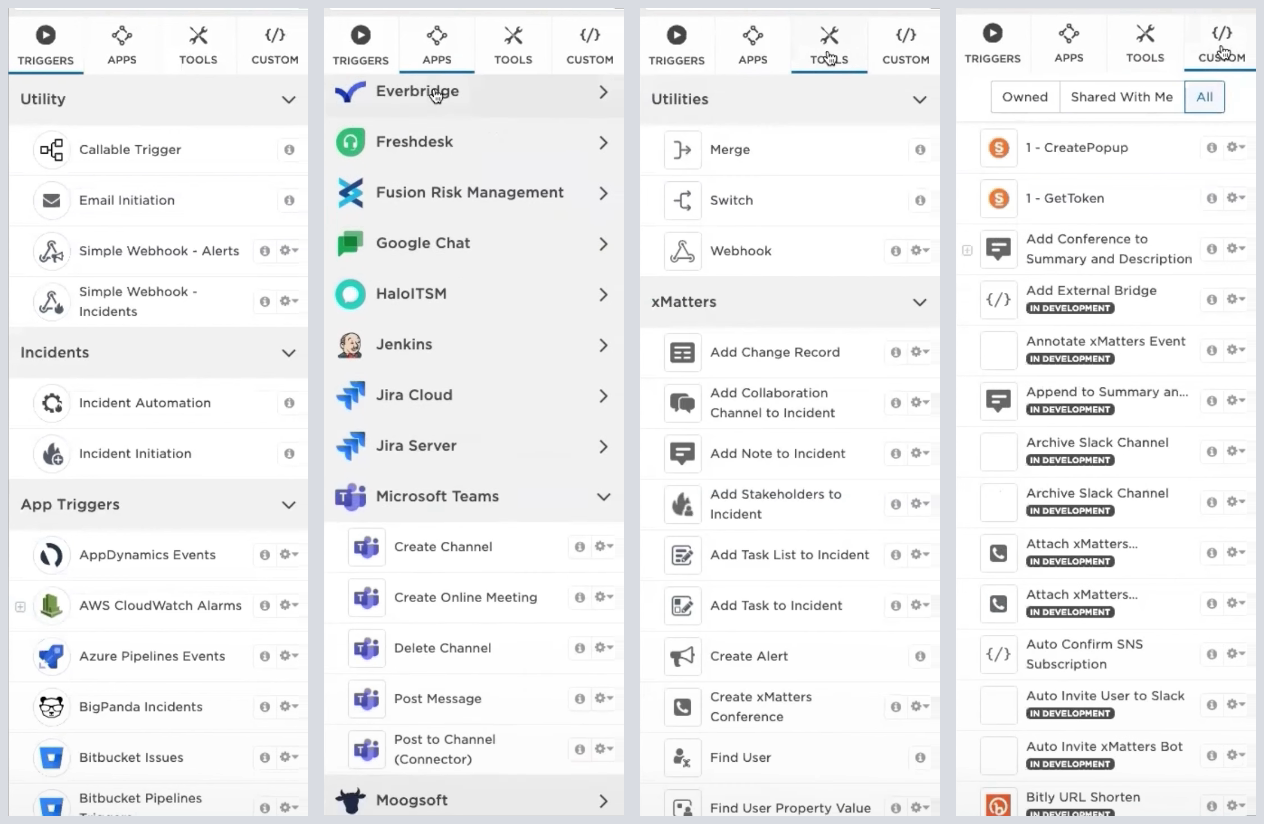Collapse the Incidents triggers section
Viewport: 1264px width, 824px height.
[x=289, y=353]
